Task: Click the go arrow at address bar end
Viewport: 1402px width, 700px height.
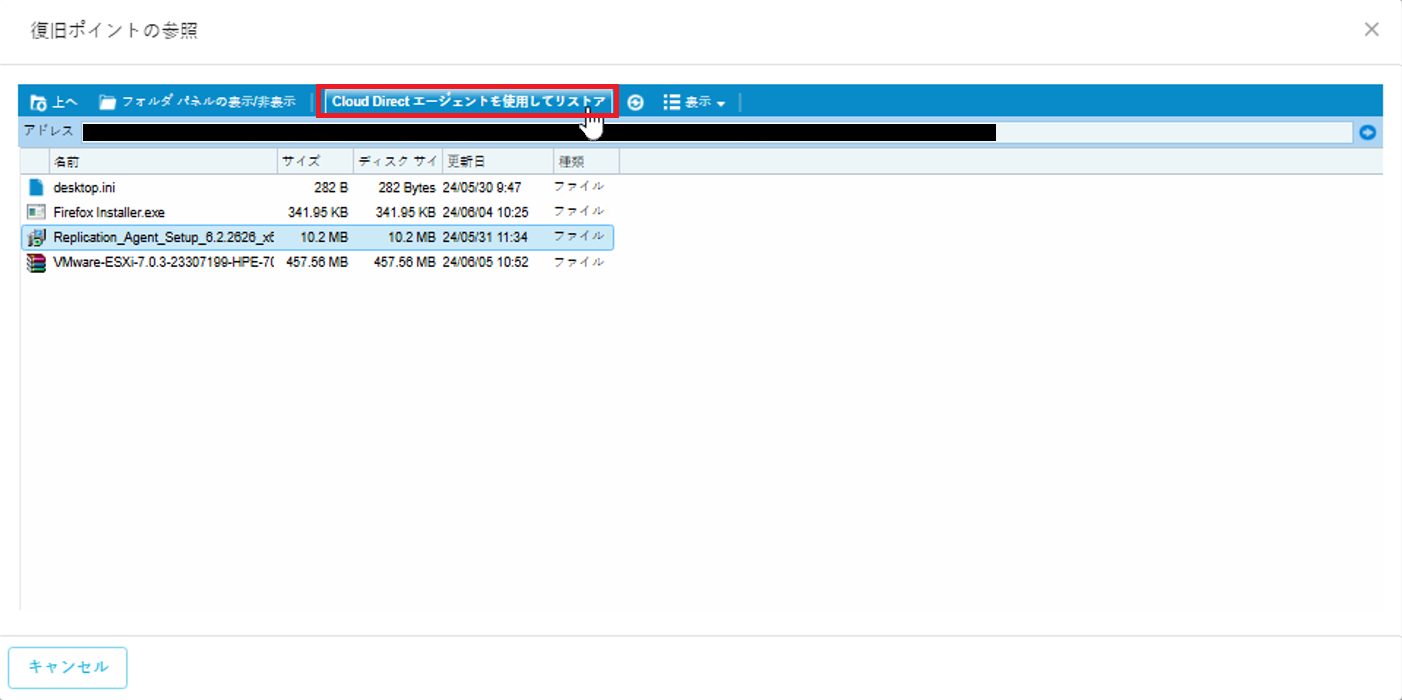Action: pyautogui.click(x=1367, y=132)
